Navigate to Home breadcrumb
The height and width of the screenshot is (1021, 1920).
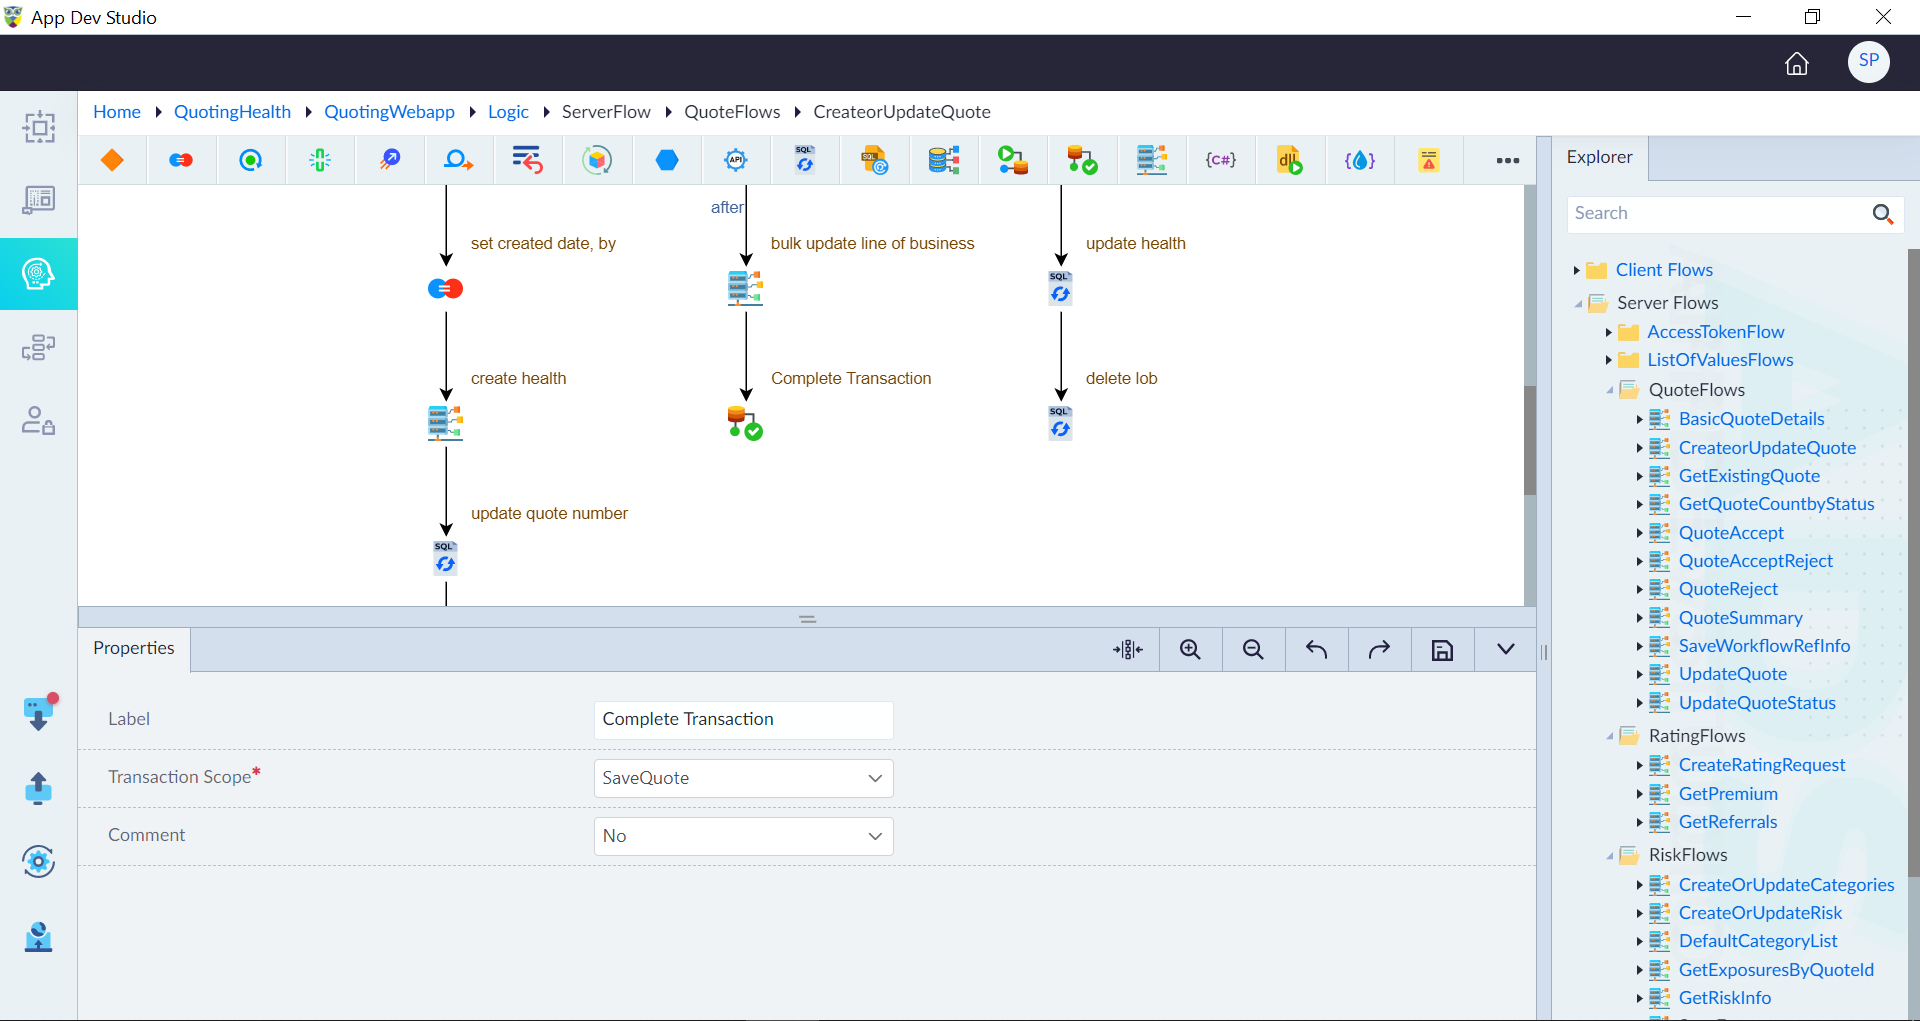click(117, 112)
